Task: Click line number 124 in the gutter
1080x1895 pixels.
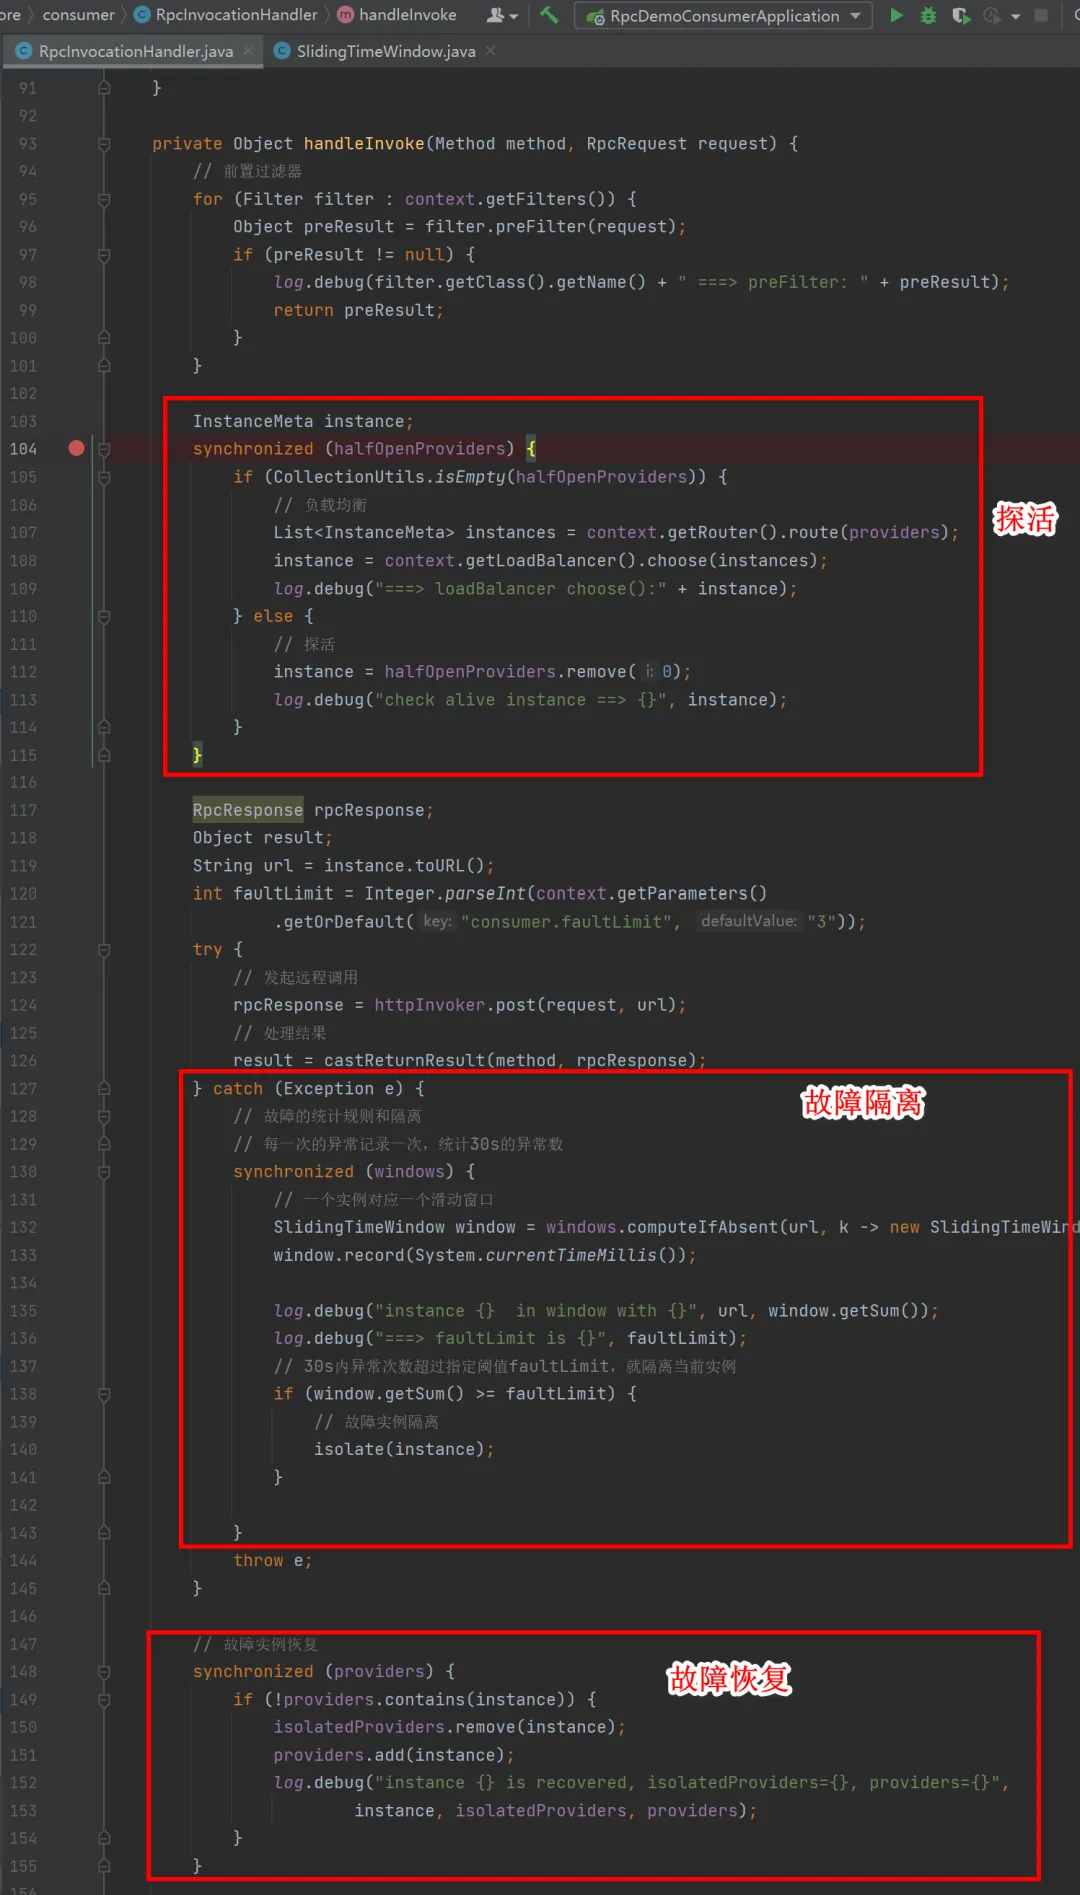Action: click(x=23, y=1005)
